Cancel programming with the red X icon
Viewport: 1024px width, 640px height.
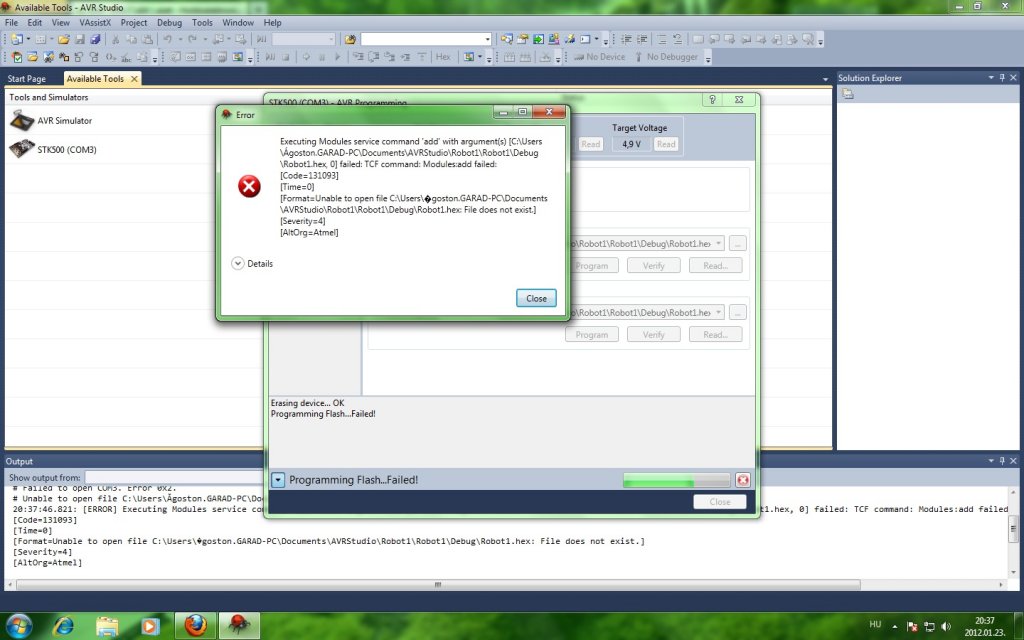coord(743,480)
